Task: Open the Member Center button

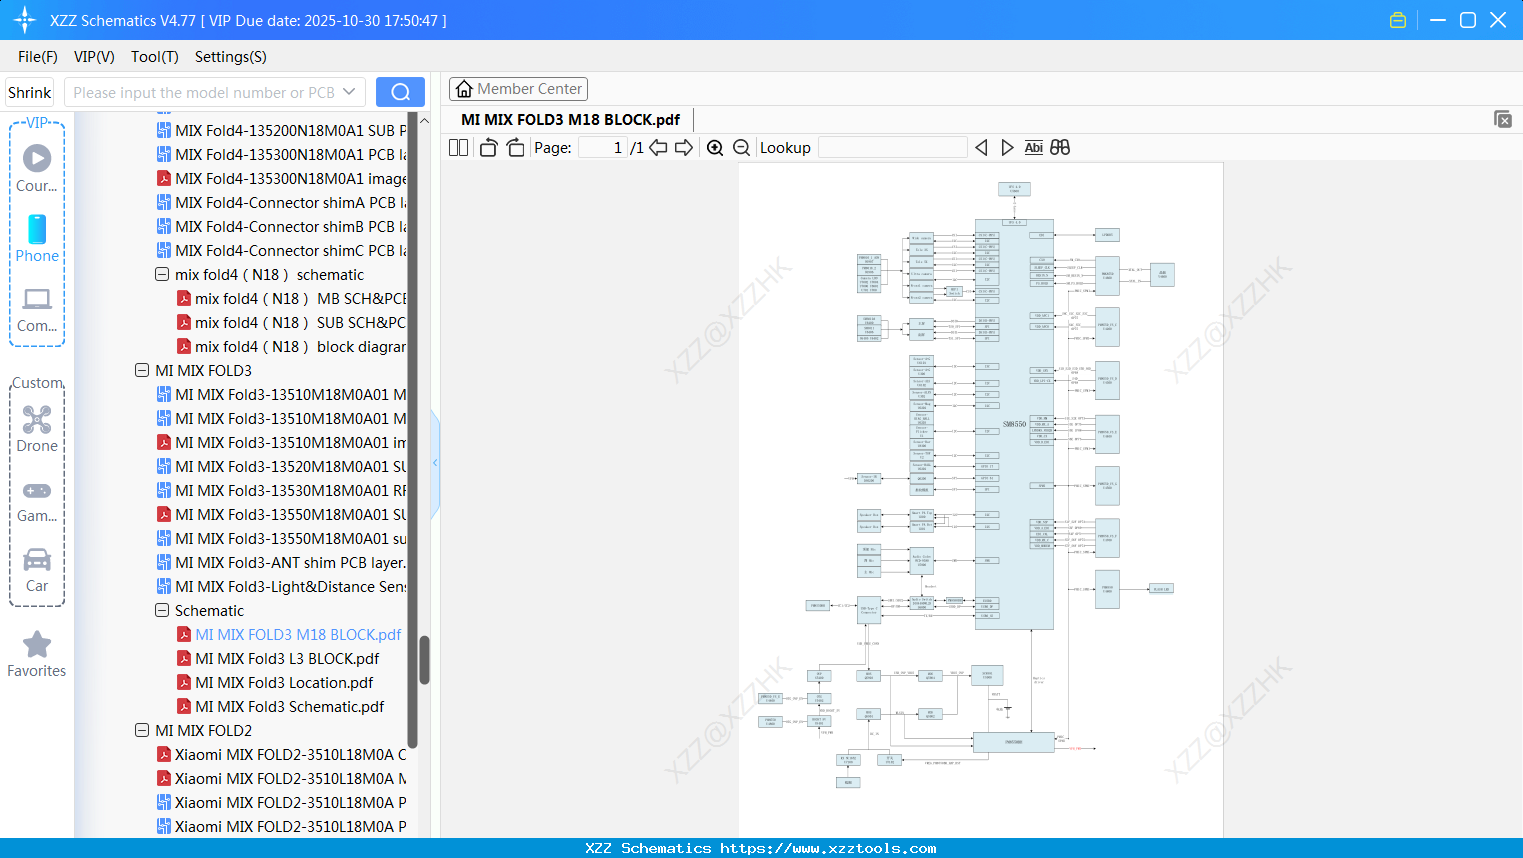Action: point(518,89)
